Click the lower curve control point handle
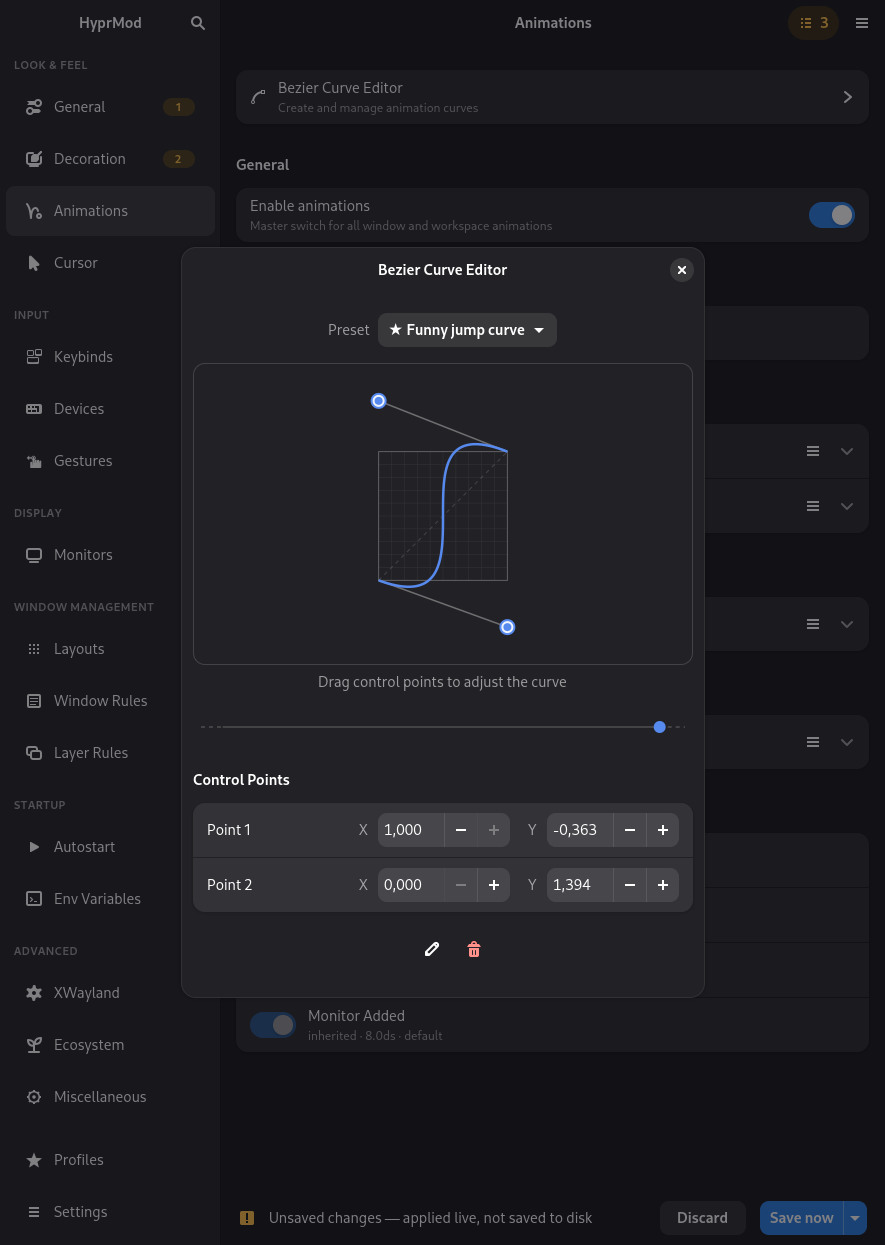Image resolution: width=885 pixels, height=1245 pixels. (507, 627)
